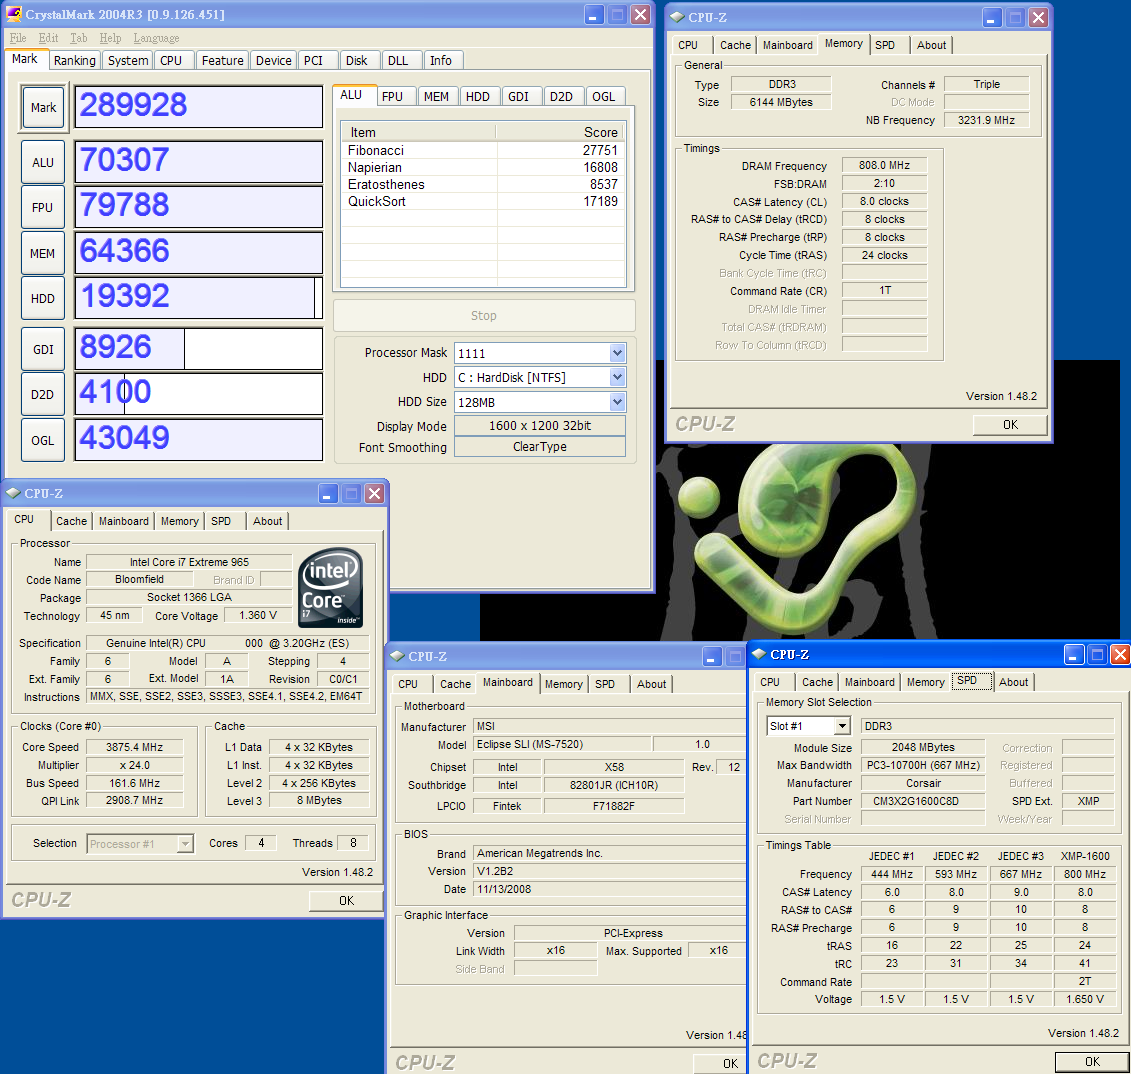Open the Language menu in CrystalMark
1131x1074 pixels.
156,38
